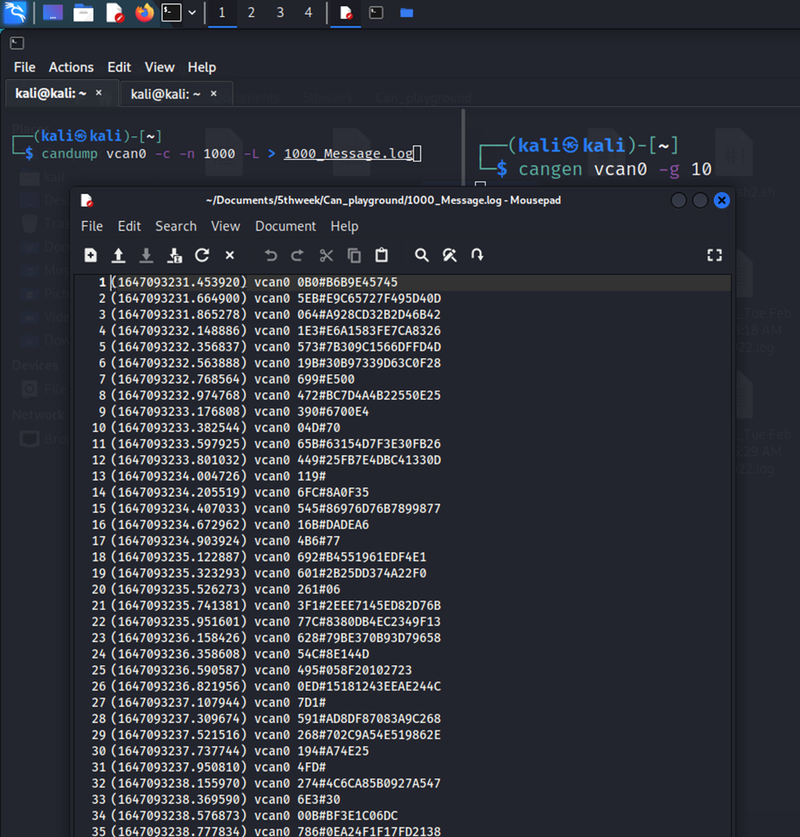800x837 pixels.
Task: Switch to workspace 3
Action: click(x=280, y=12)
